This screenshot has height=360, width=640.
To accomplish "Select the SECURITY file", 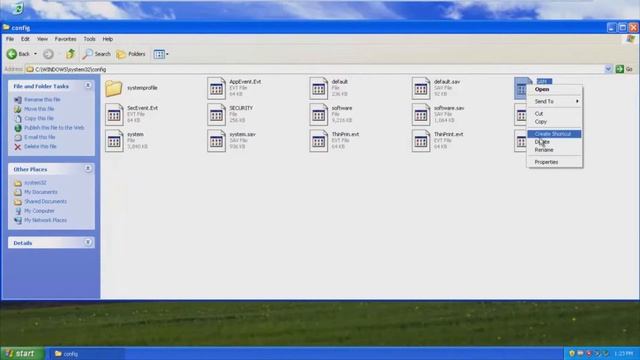I will (230, 114).
